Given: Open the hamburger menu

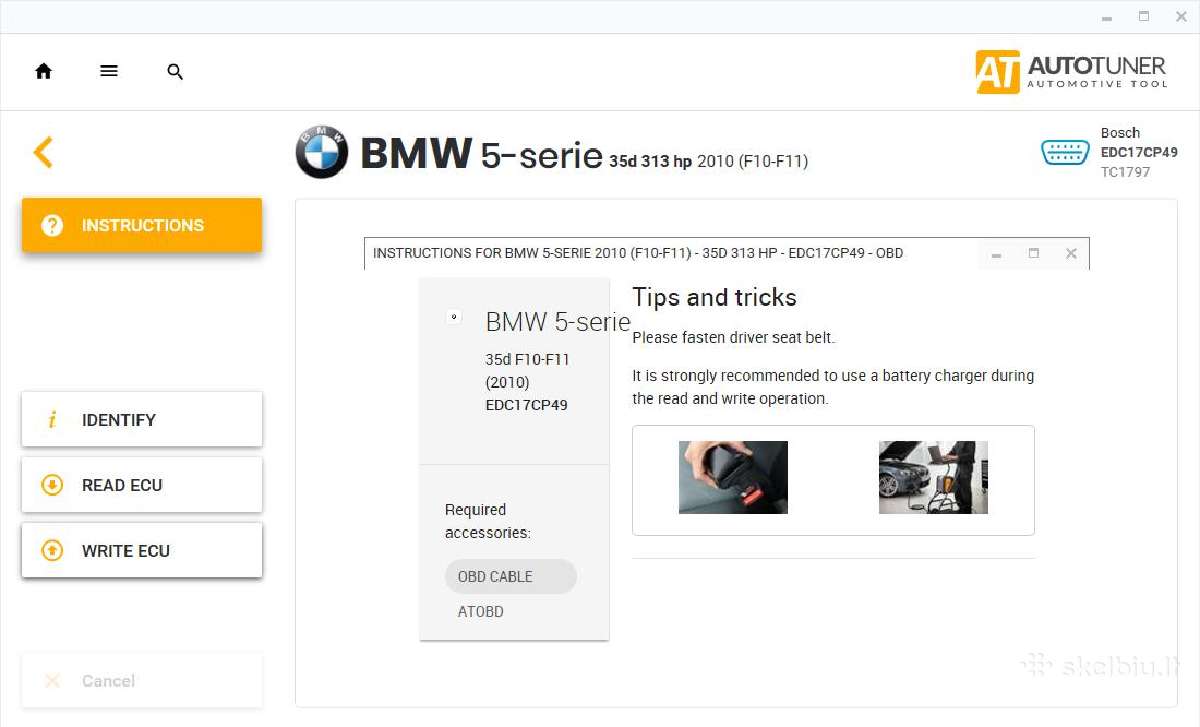Looking at the screenshot, I should [109, 71].
